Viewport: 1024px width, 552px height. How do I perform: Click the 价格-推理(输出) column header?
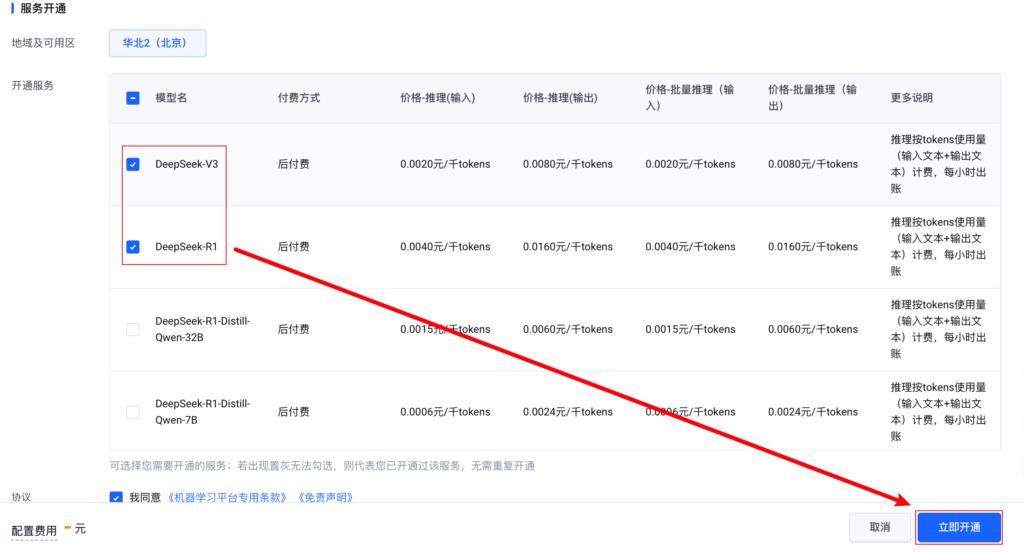pos(560,98)
